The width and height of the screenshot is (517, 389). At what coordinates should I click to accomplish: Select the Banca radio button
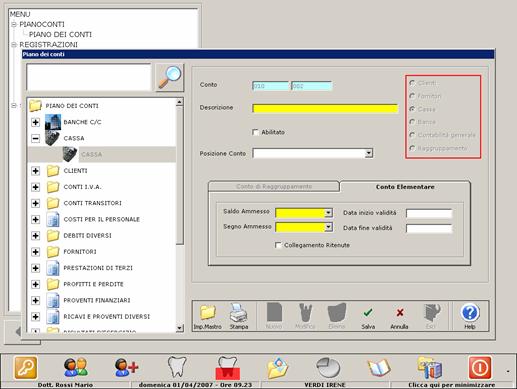coord(412,122)
